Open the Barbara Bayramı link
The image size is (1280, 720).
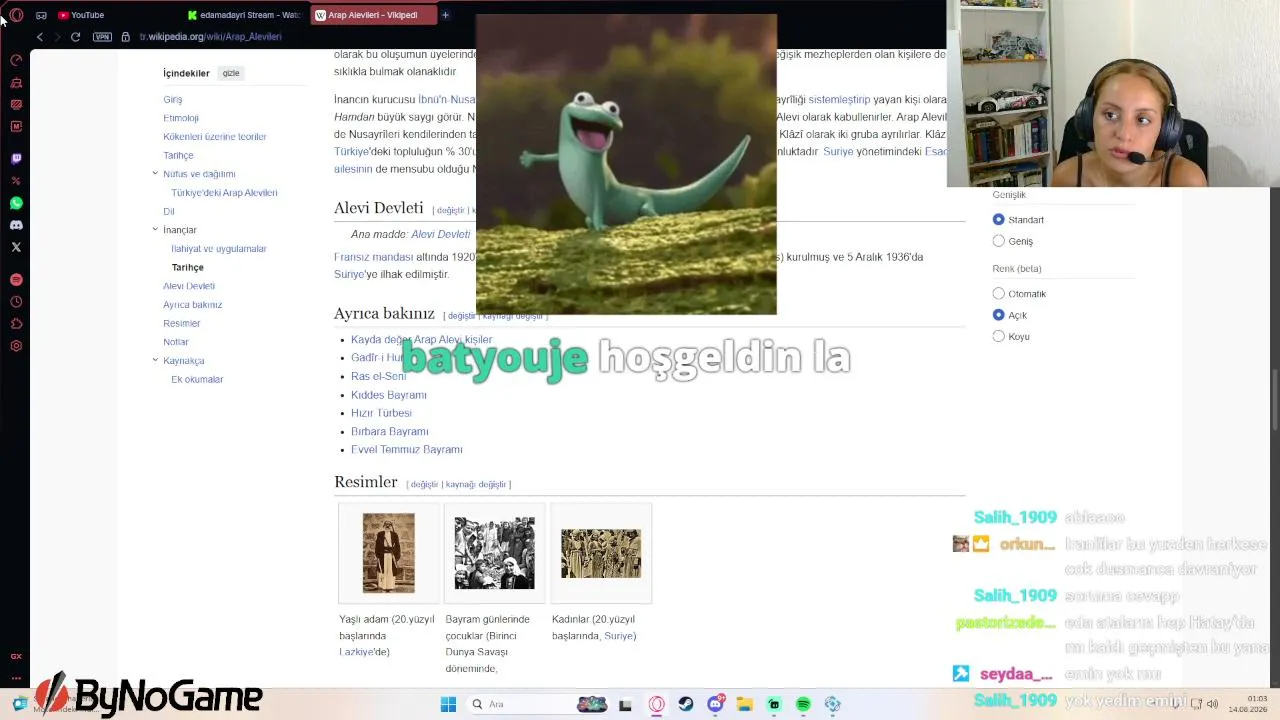pos(390,432)
